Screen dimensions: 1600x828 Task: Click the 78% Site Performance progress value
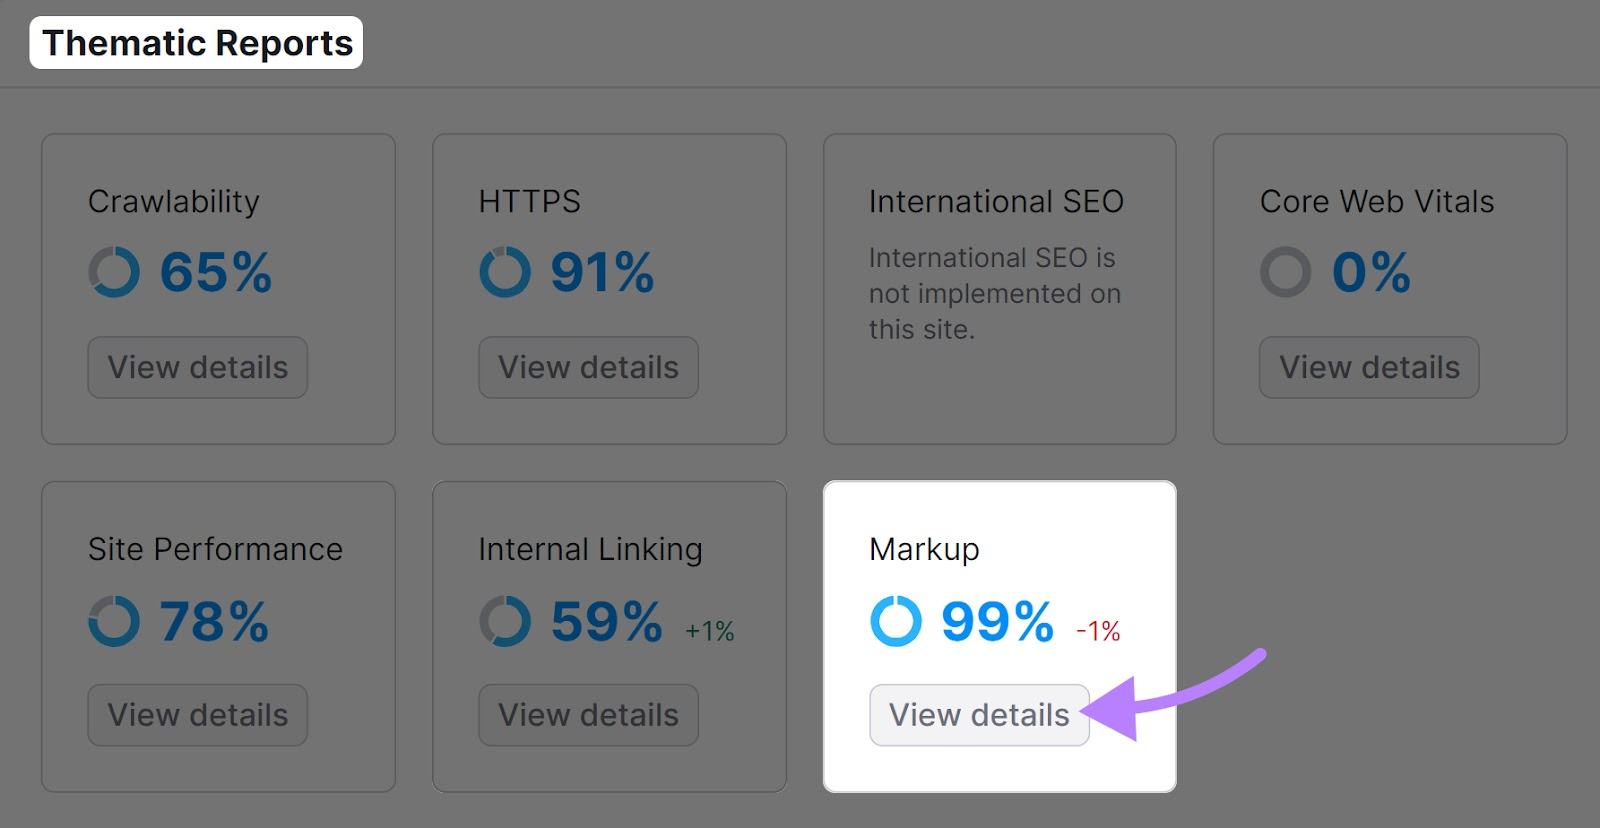tap(214, 622)
